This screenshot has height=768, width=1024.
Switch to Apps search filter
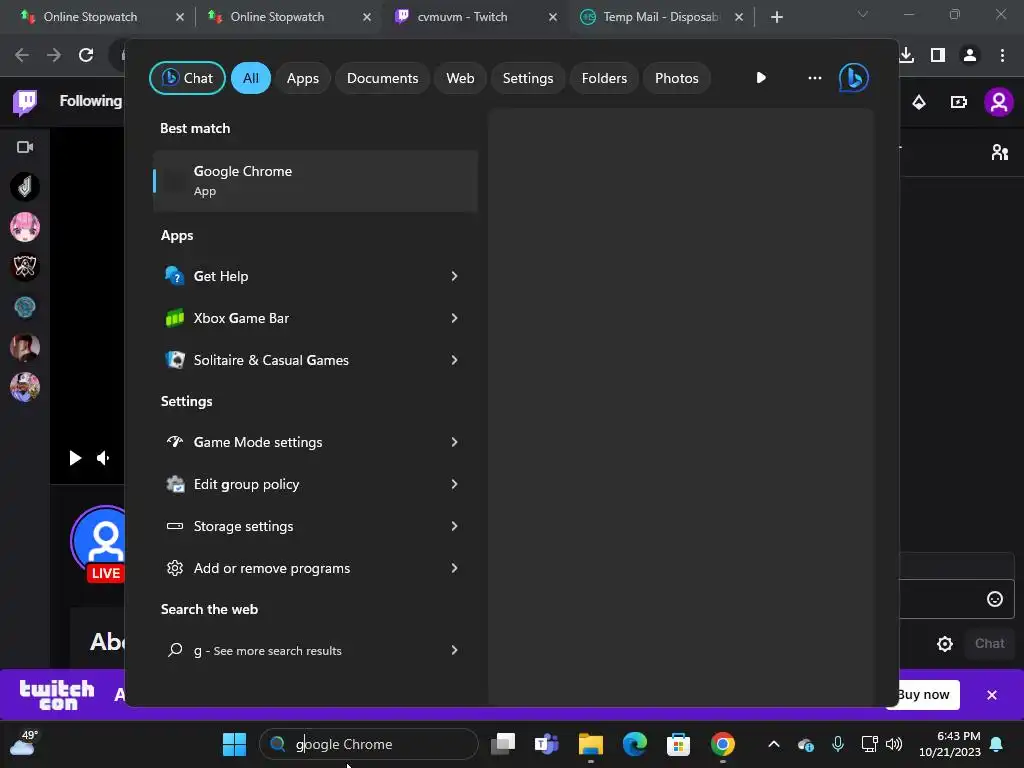(x=302, y=78)
